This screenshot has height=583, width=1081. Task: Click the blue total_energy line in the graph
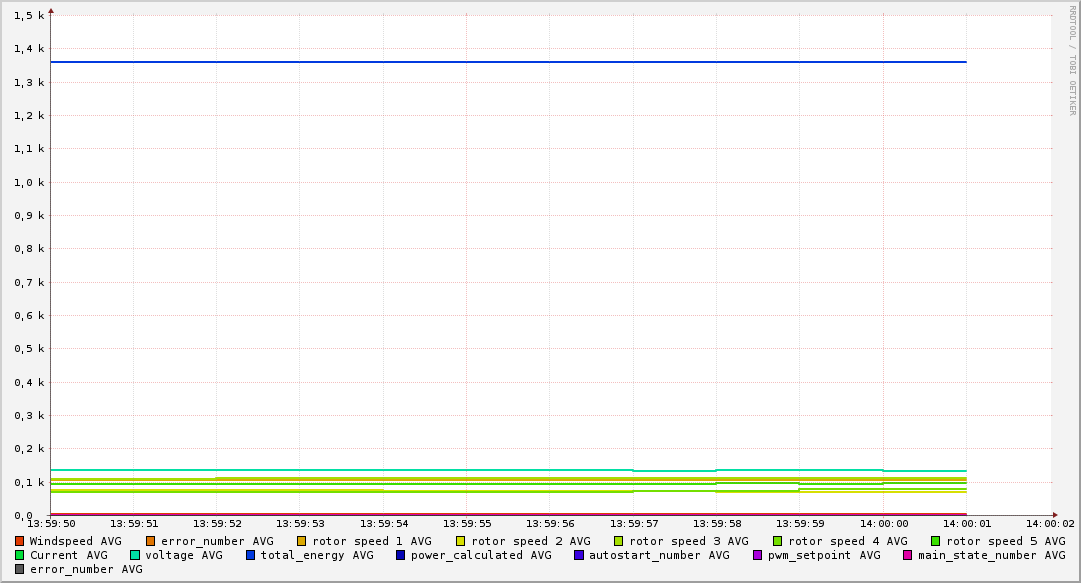pyautogui.click(x=500, y=62)
